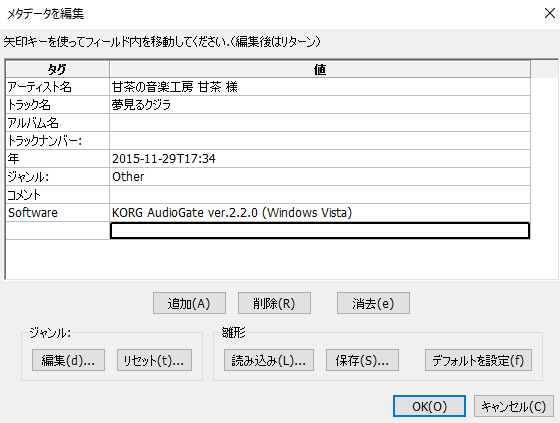Click デフォルトを設定(f) button
Viewport: 560px width, 423px height.
pyautogui.click(x=478, y=360)
